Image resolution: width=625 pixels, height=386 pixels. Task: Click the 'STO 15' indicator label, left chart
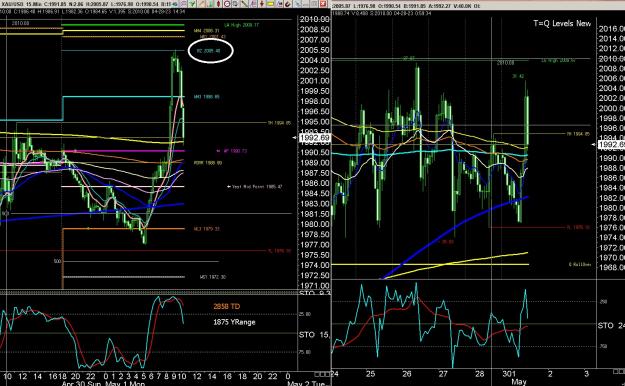[314, 335]
